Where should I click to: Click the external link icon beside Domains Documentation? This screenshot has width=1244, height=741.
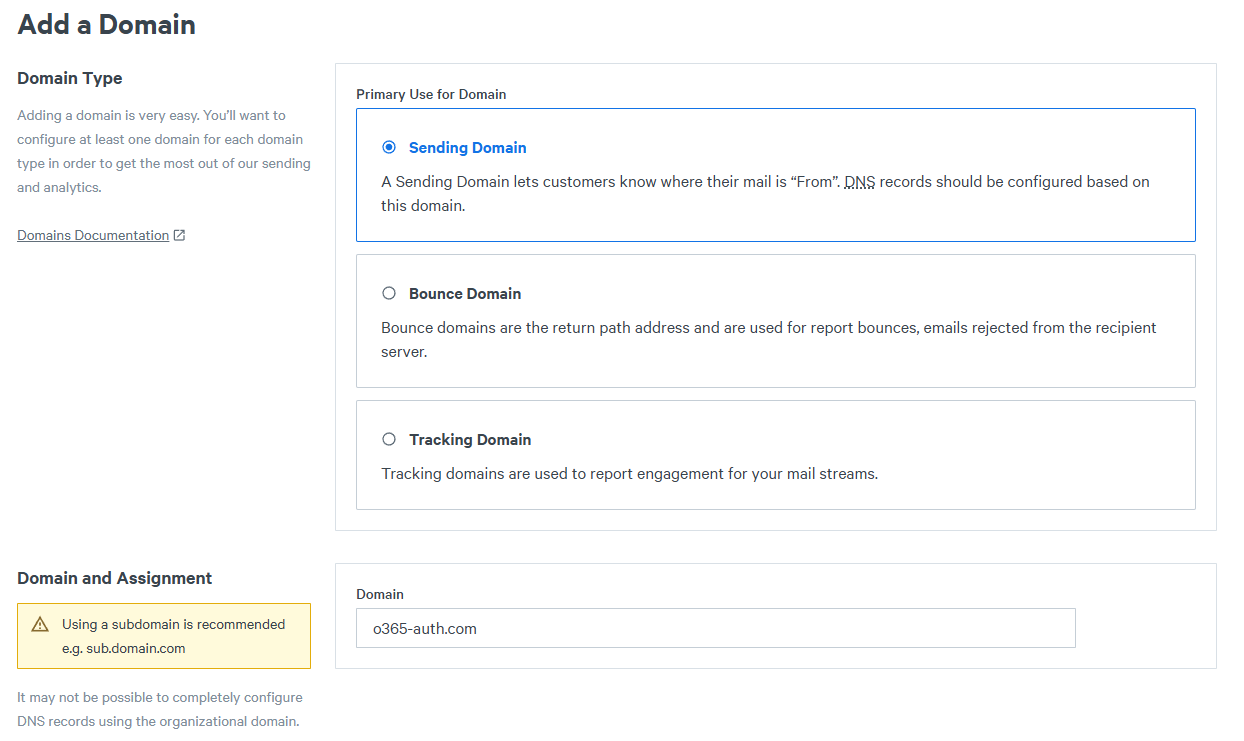pos(179,235)
